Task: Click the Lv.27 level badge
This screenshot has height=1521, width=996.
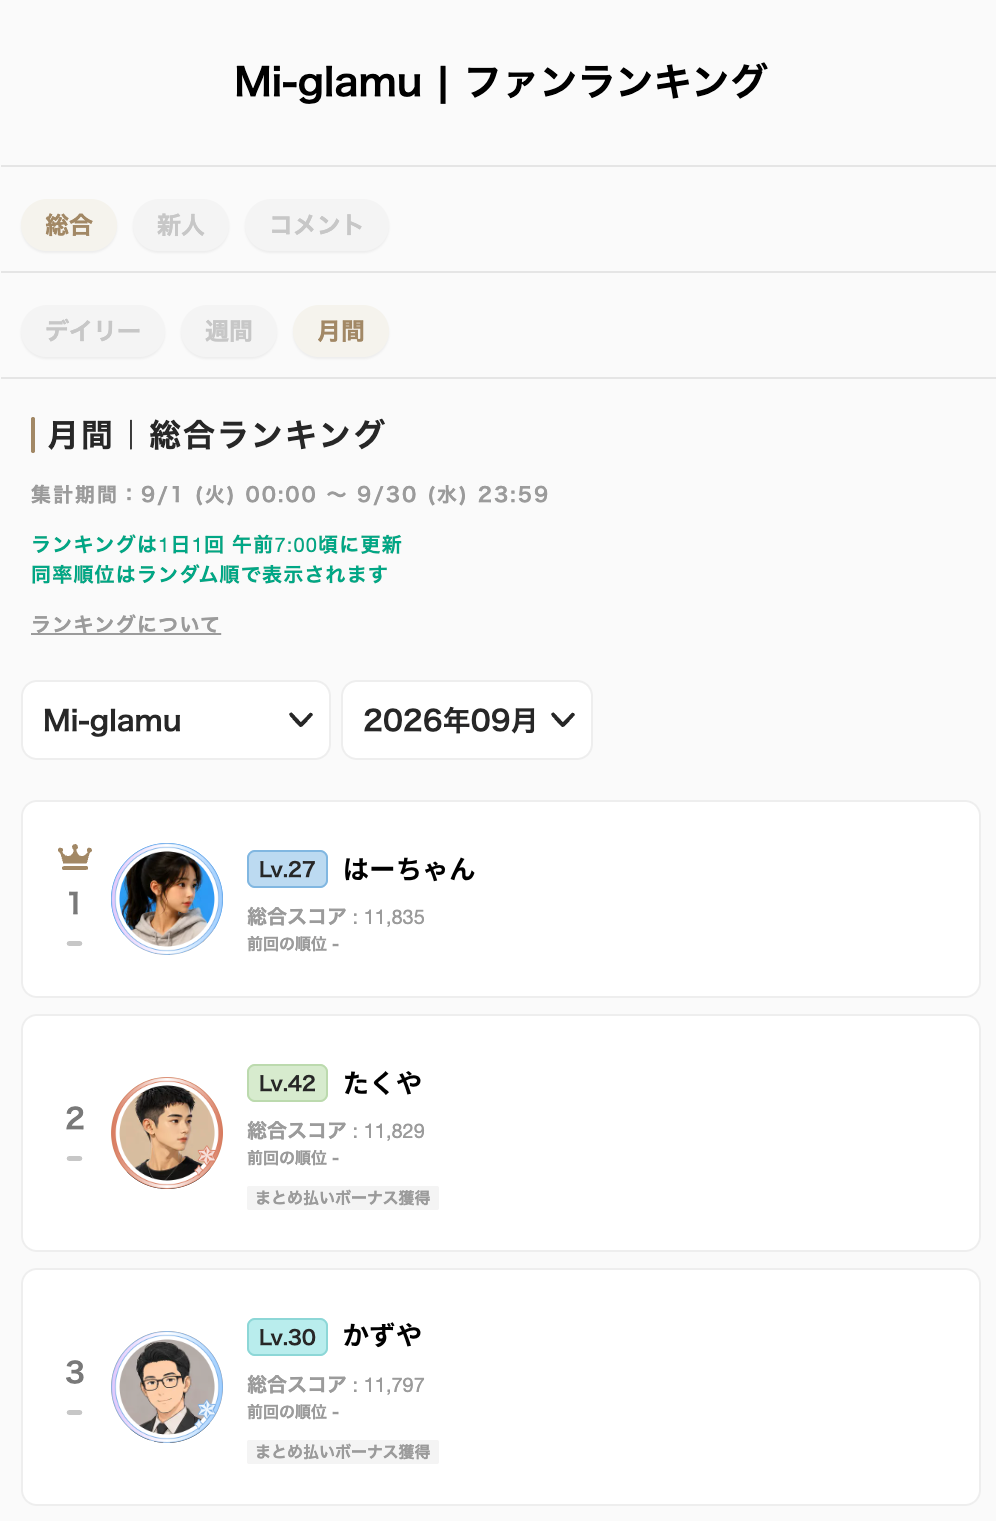Action: (287, 869)
